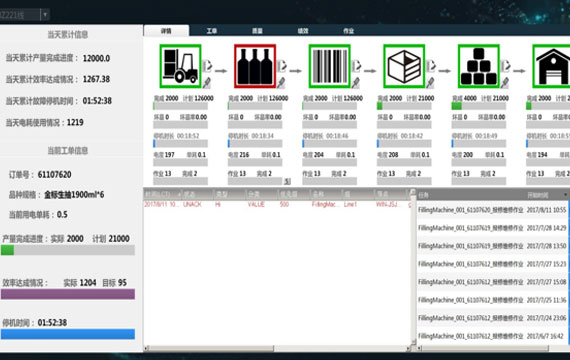Click the purple 效率达成情况 bar

[x=68, y=294]
